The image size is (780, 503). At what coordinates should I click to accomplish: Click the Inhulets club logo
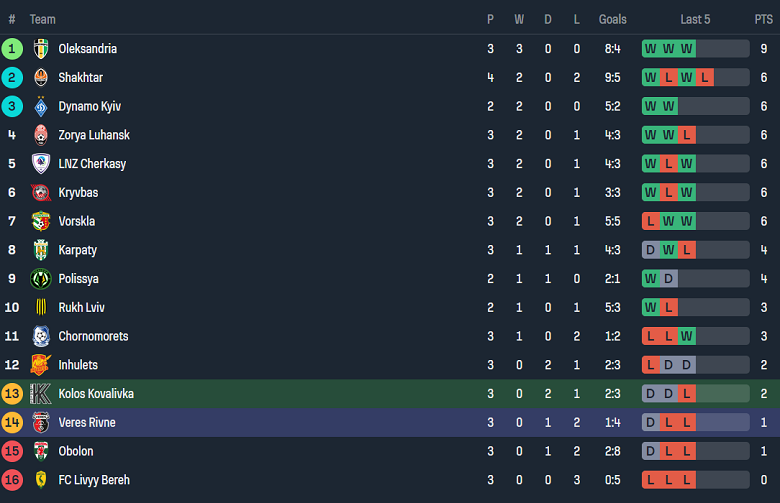41,365
